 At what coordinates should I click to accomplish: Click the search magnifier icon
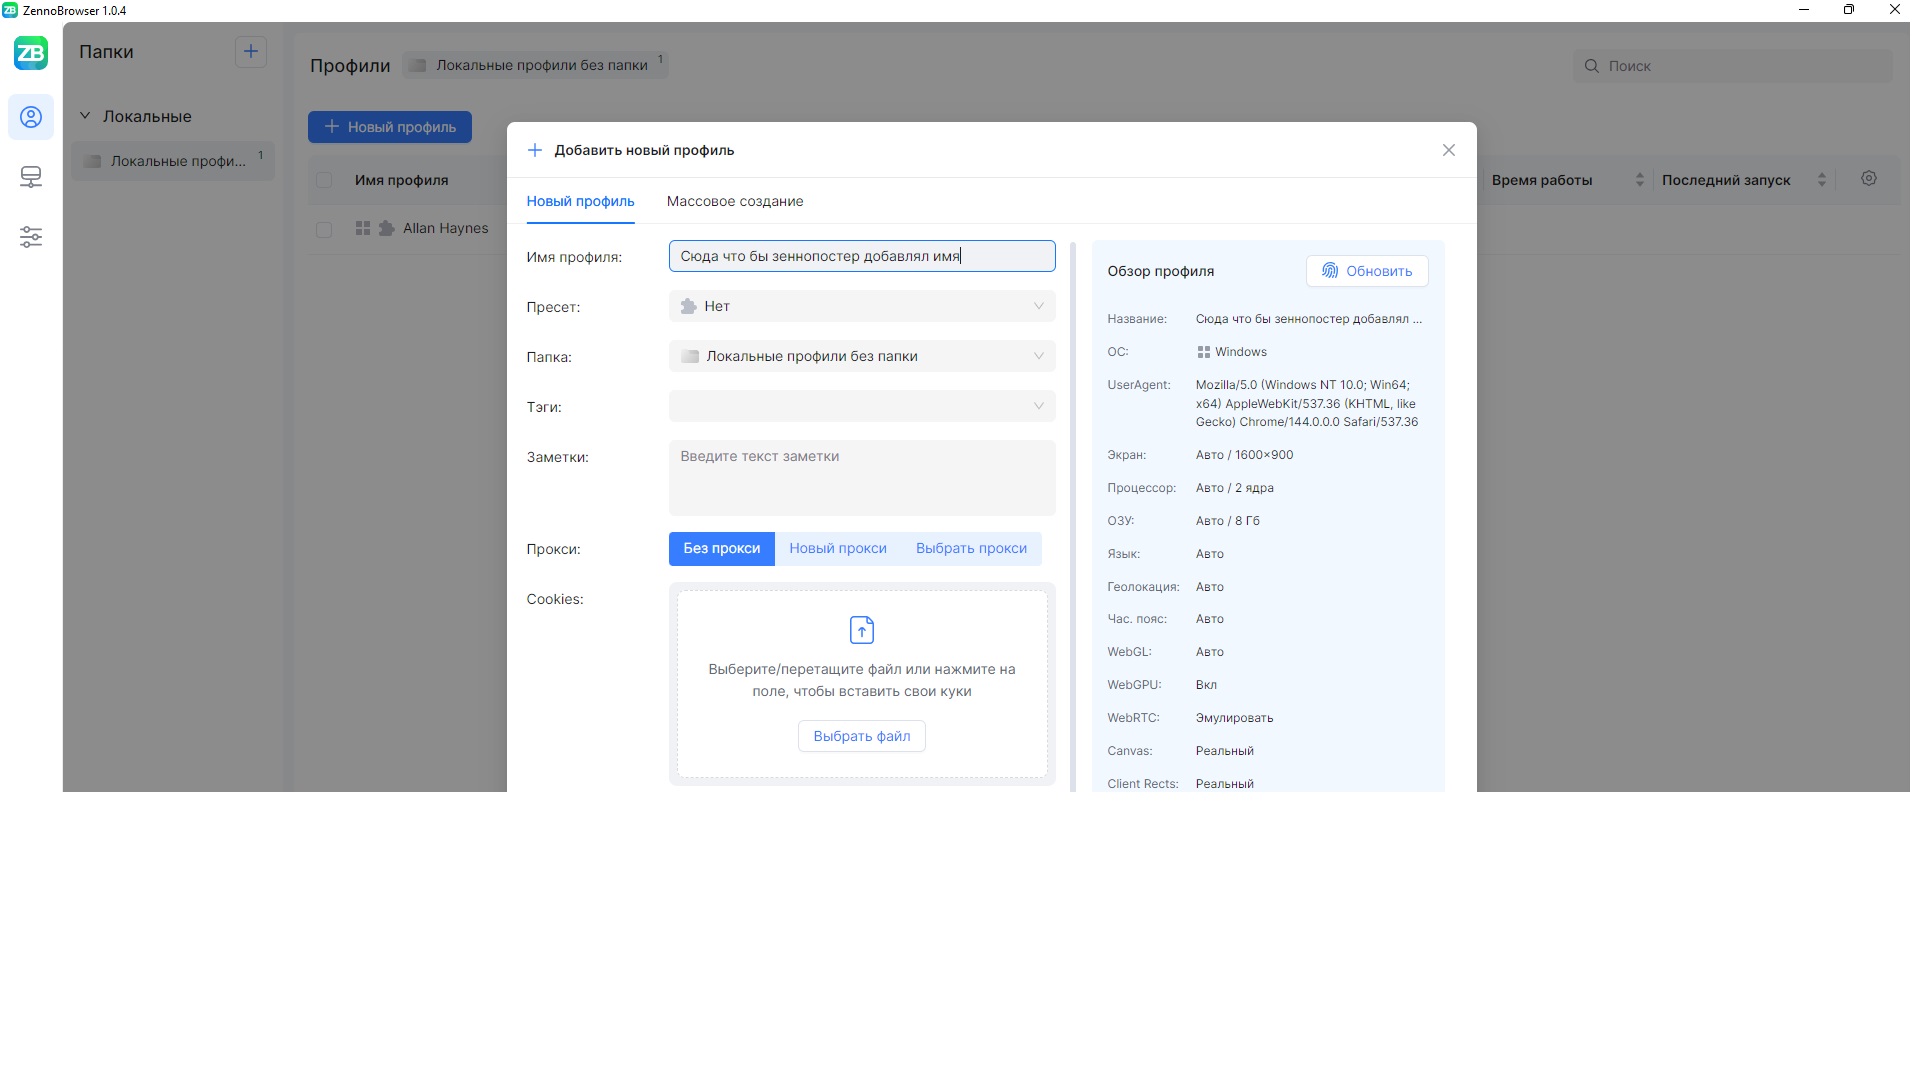click(x=1591, y=66)
